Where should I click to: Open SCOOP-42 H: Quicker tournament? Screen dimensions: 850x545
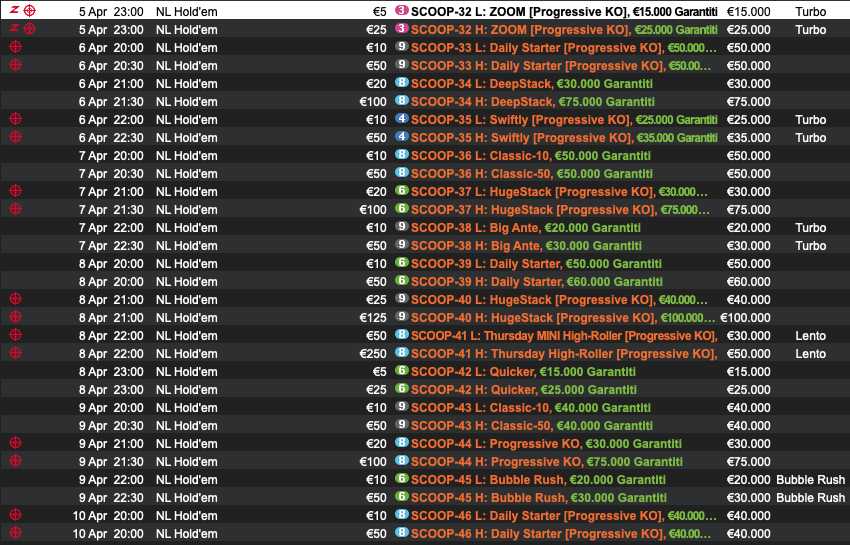[x=524, y=390]
